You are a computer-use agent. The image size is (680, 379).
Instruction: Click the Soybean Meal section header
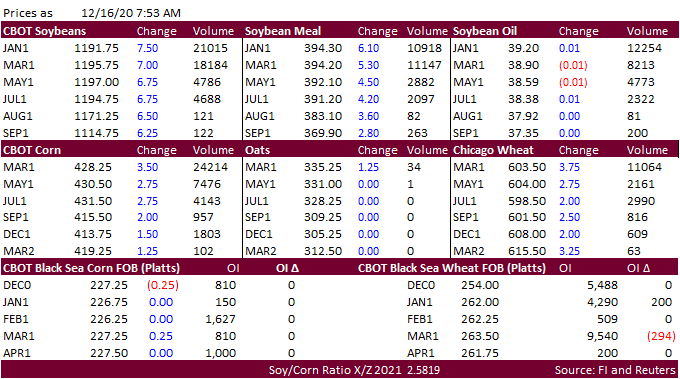point(283,31)
